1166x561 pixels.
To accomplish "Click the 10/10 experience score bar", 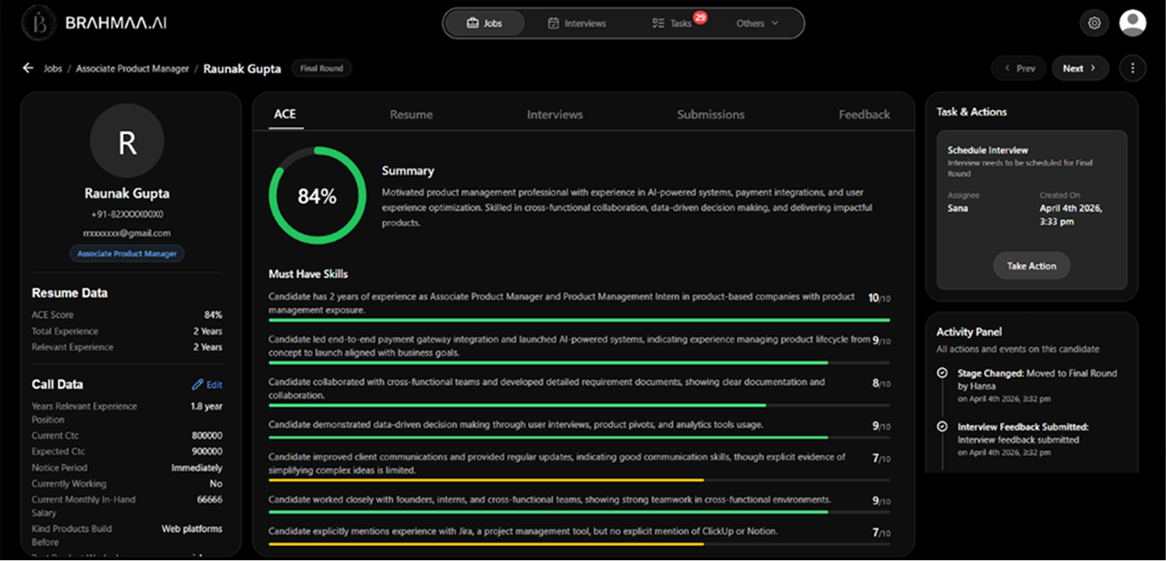I will coord(579,320).
